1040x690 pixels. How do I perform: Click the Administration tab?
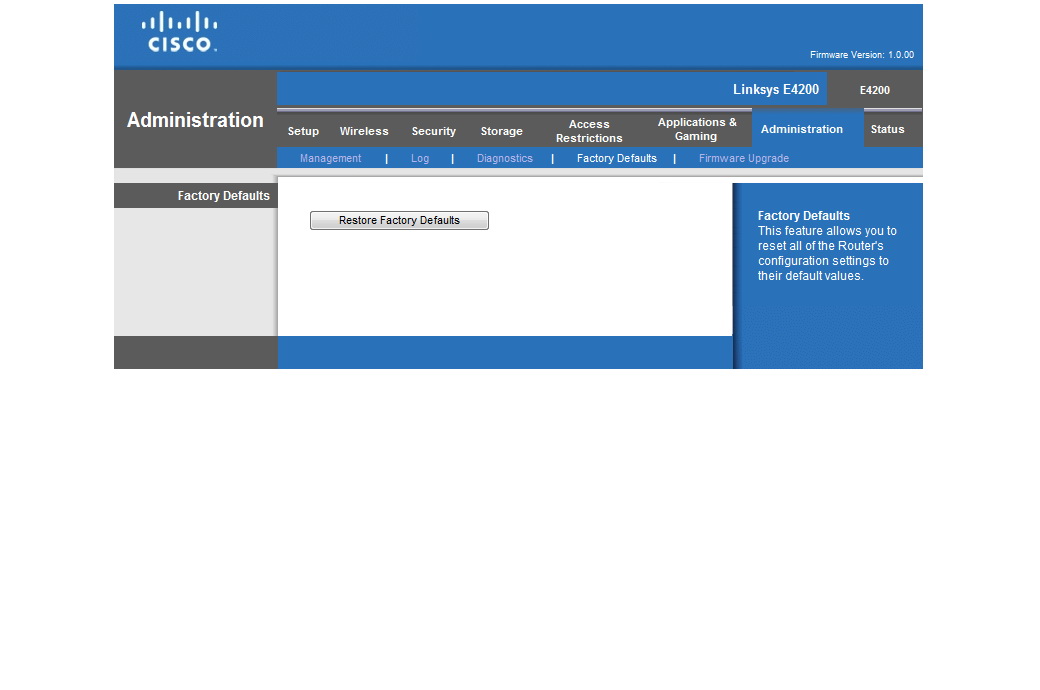pyautogui.click(x=801, y=129)
